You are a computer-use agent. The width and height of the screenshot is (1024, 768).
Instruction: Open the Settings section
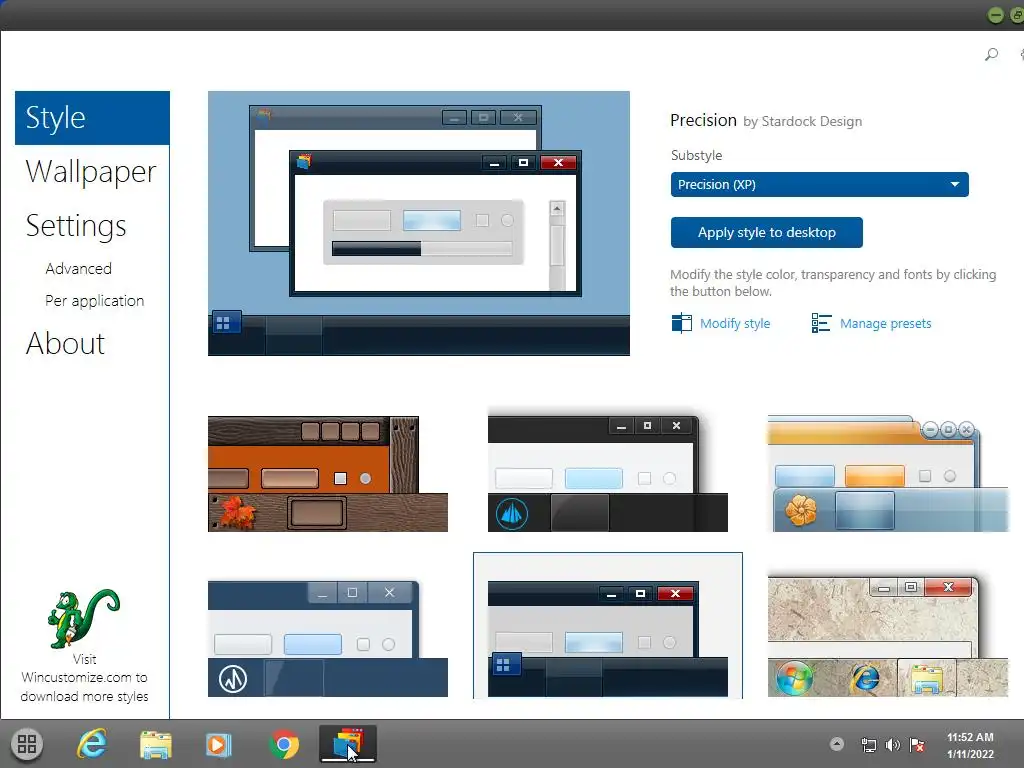[x=76, y=226]
